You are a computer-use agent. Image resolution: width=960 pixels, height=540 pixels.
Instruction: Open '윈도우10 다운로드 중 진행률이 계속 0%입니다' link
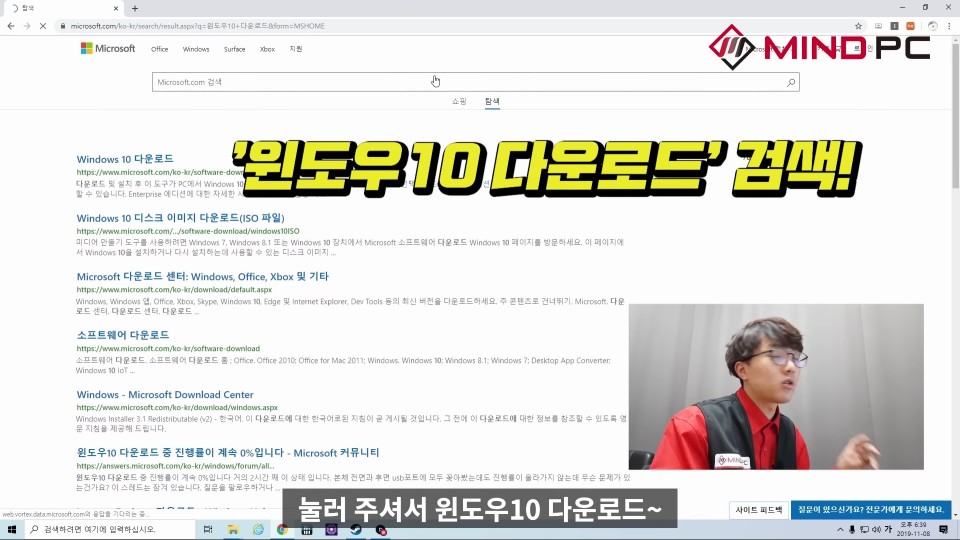(x=228, y=452)
